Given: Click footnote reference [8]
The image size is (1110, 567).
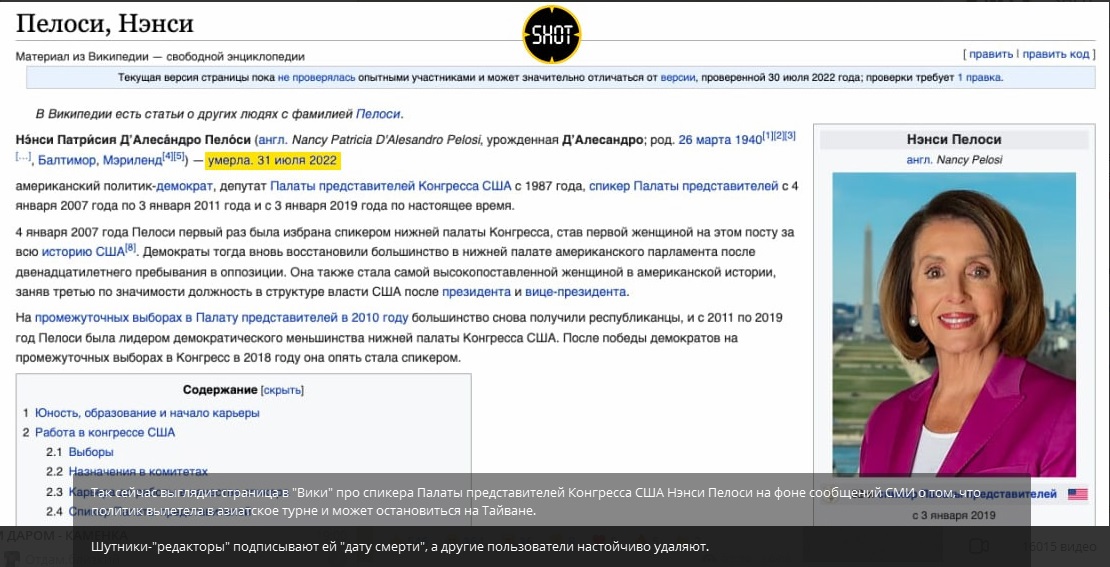Looking at the screenshot, I should point(130,247).
